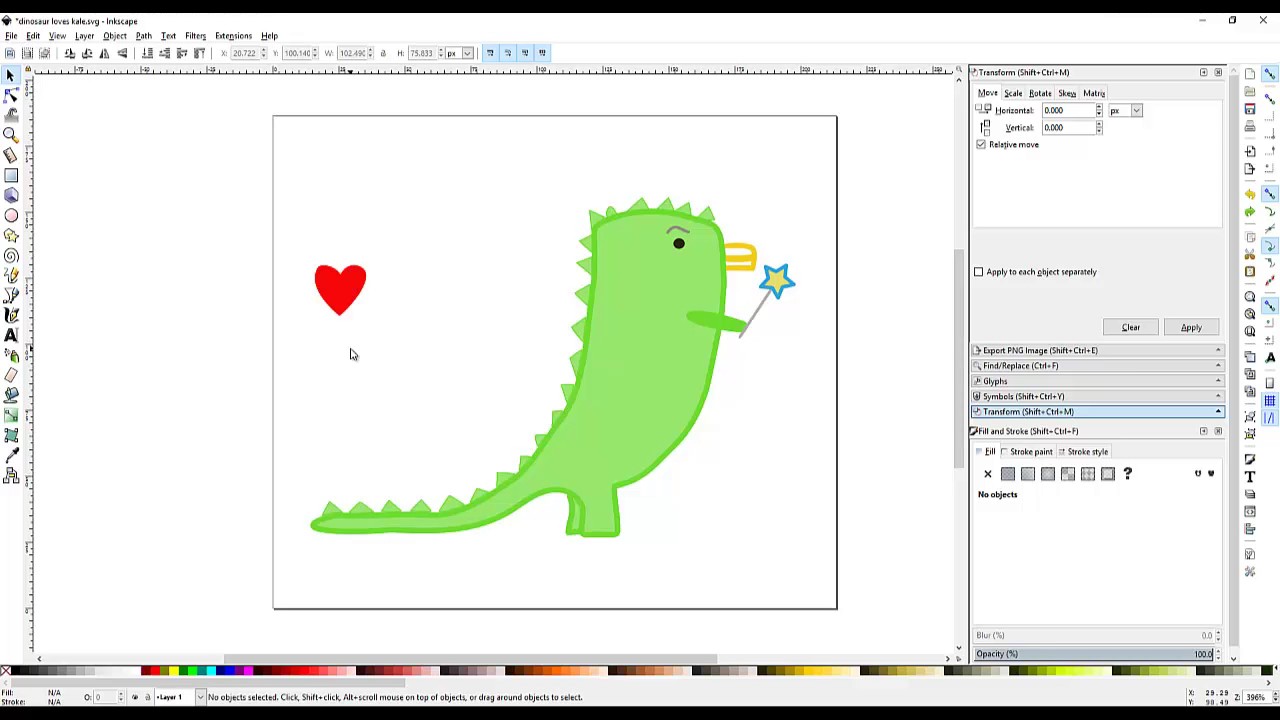
Task: Click the Redo green arrow icon
Action: pos(1250,211)
